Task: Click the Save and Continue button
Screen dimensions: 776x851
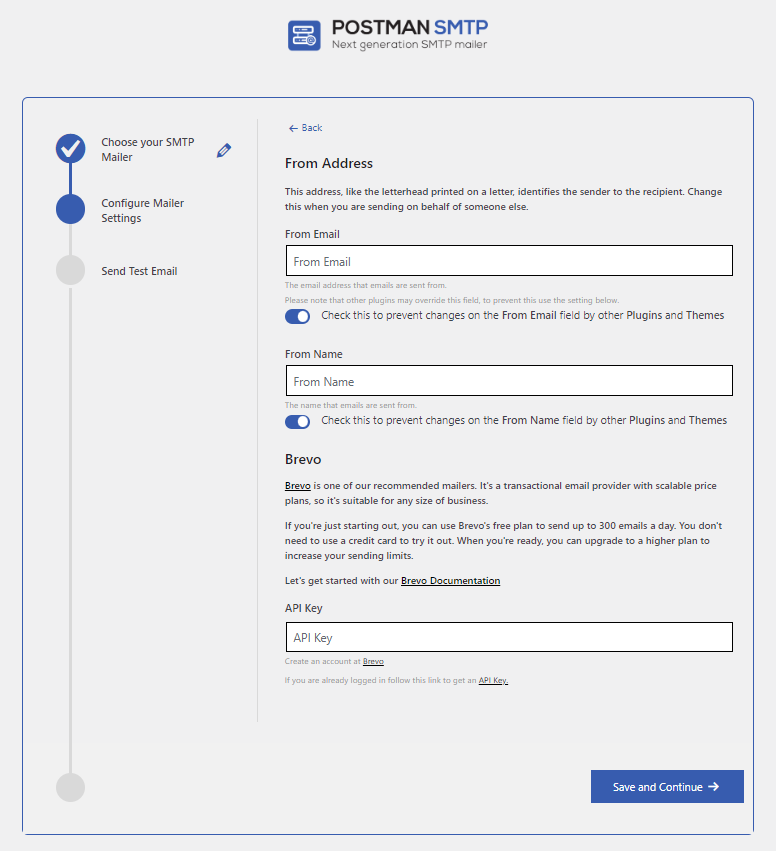Action: (667, 786)
